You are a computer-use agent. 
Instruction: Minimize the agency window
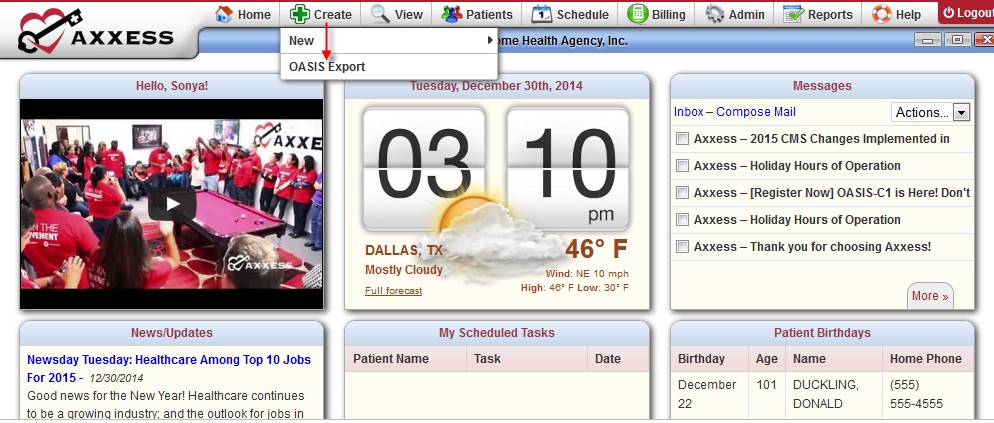click(927, 40)
